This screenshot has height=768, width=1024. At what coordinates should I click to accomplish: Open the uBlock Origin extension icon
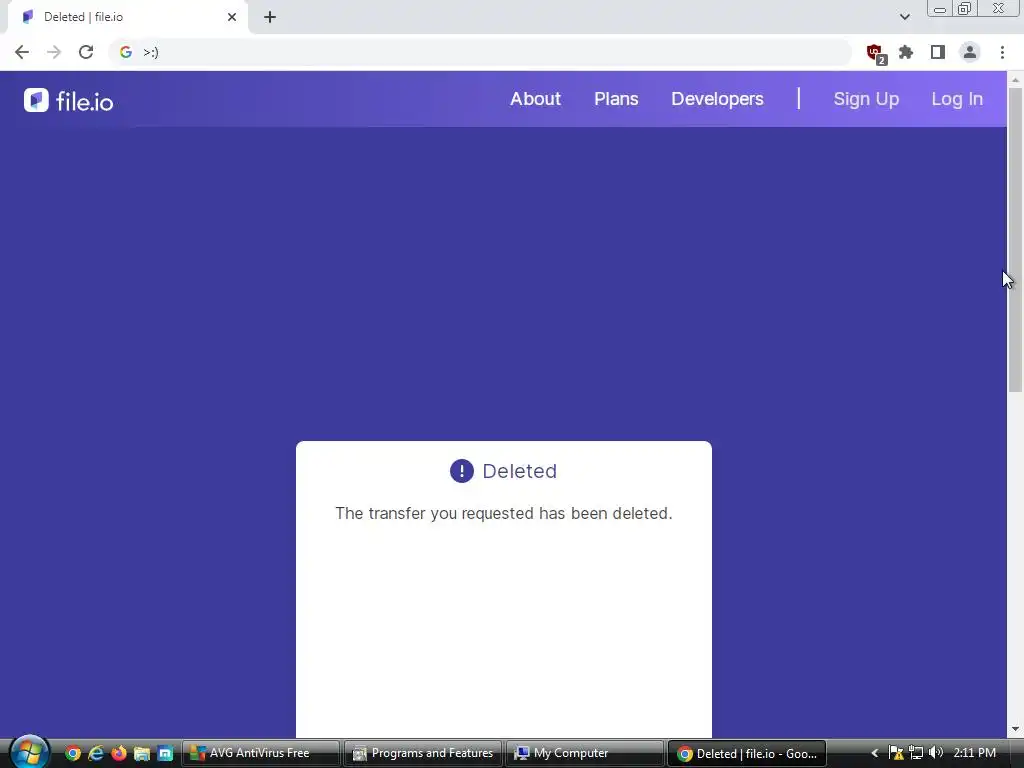coord(875,53)
